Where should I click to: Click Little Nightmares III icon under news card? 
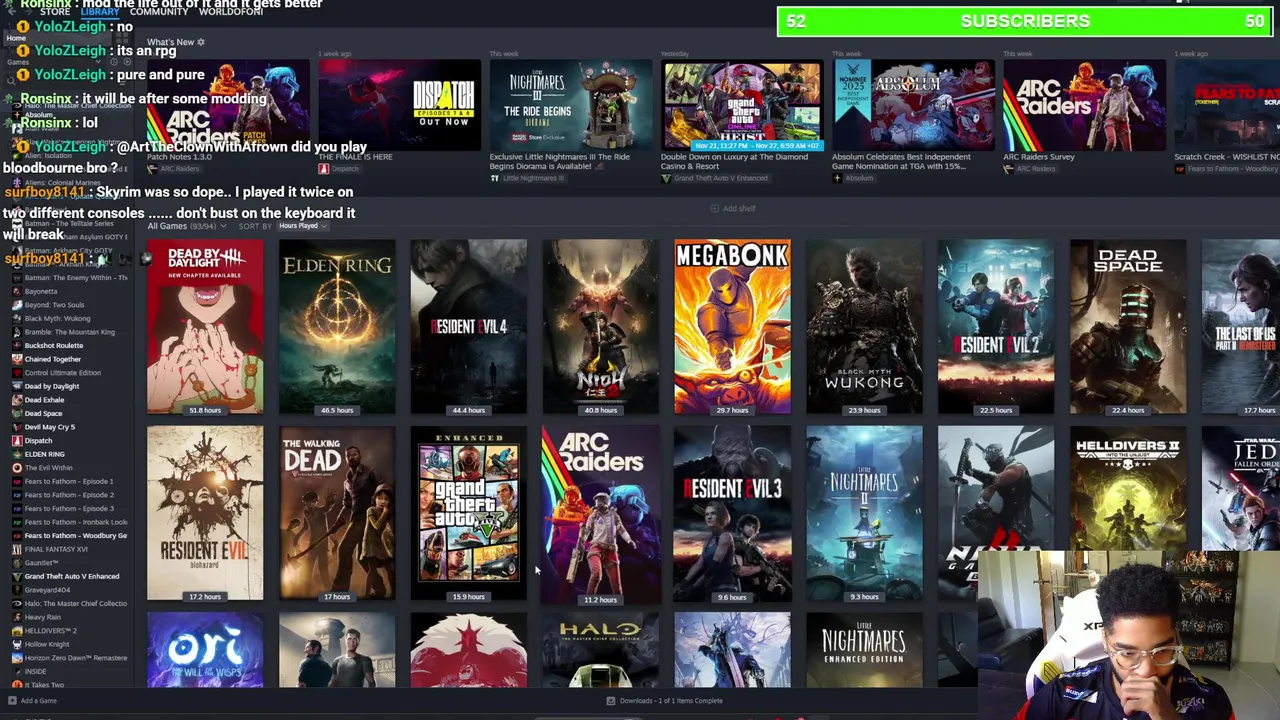point(494,178)
